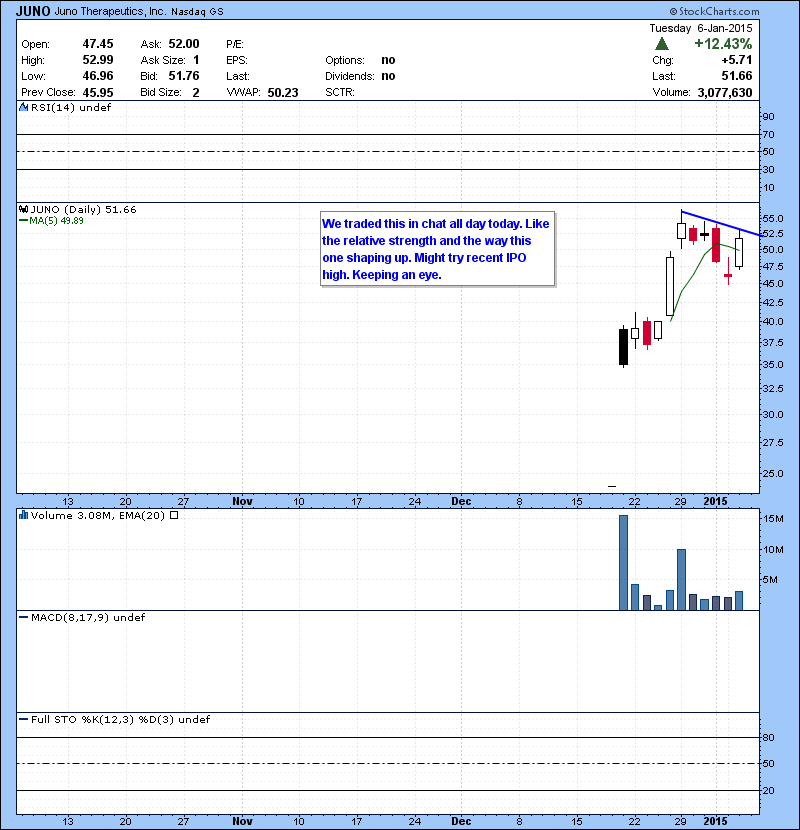Click the tall white breakout candle before Dec 29
Screen dimensions: 800x830
670,286
